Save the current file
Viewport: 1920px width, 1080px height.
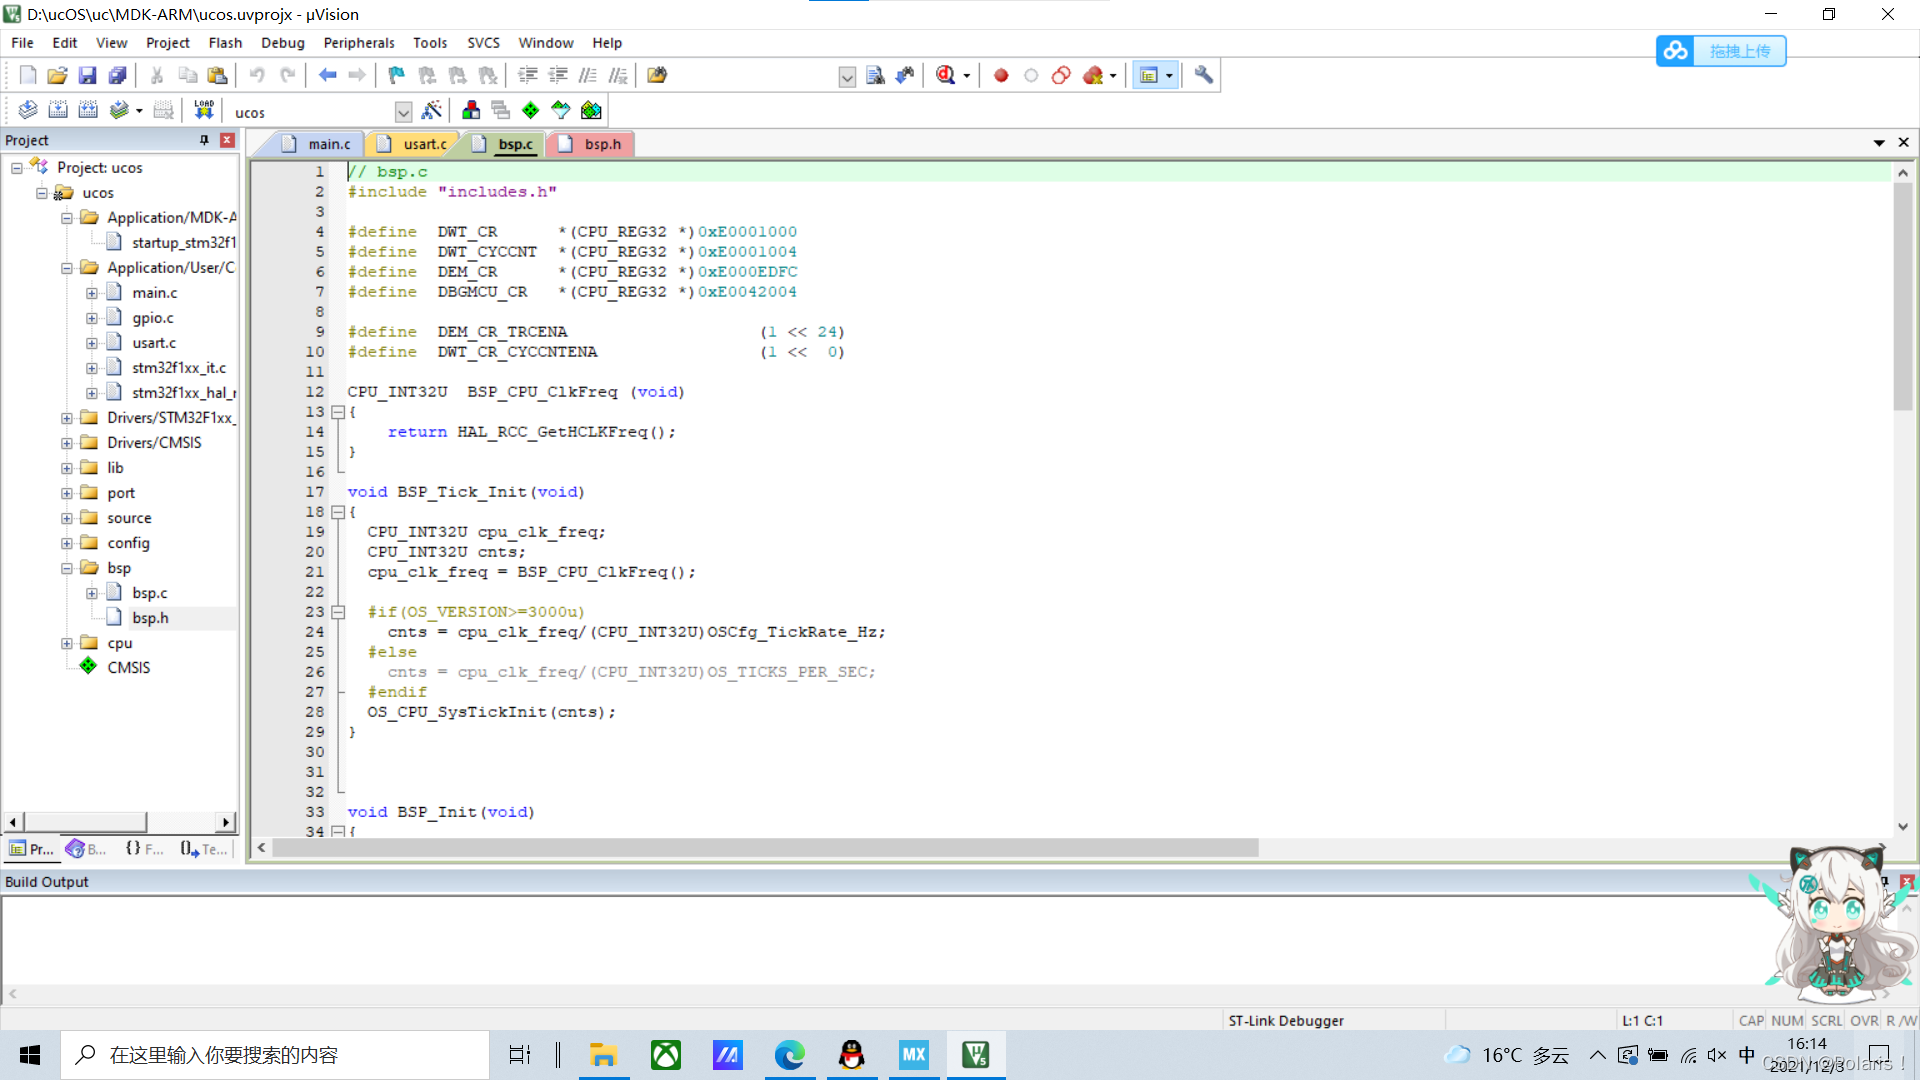[x=88, y=75]
